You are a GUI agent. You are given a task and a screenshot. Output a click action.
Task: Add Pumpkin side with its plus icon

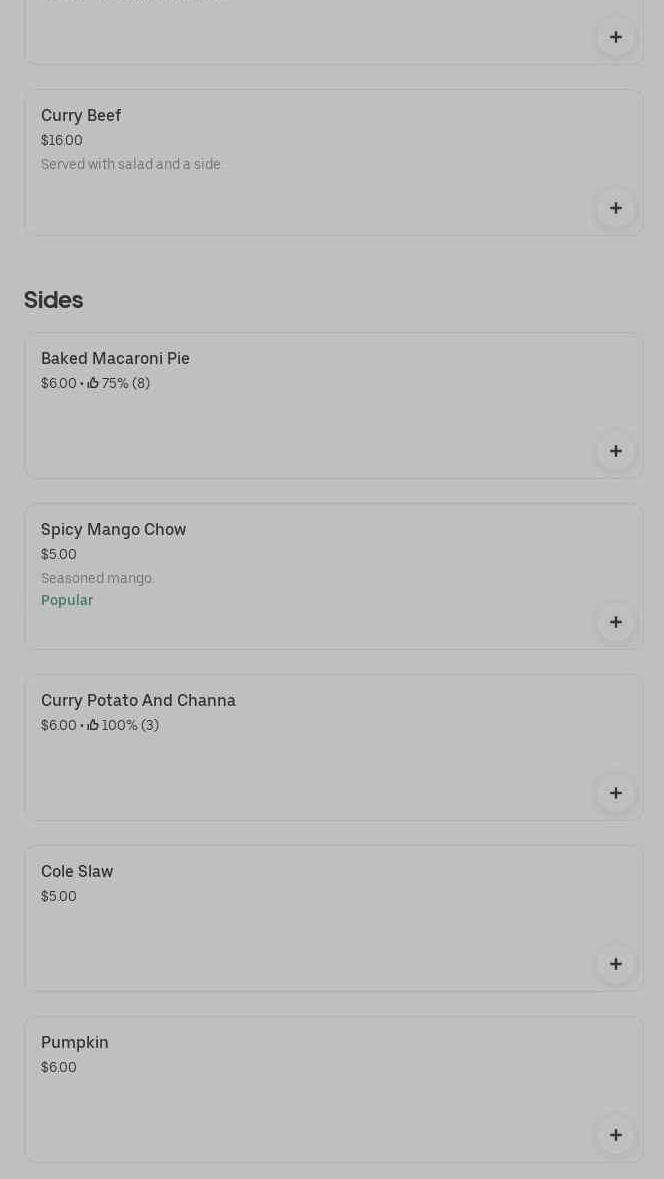pyautogui.click(x=616, y=1135)
